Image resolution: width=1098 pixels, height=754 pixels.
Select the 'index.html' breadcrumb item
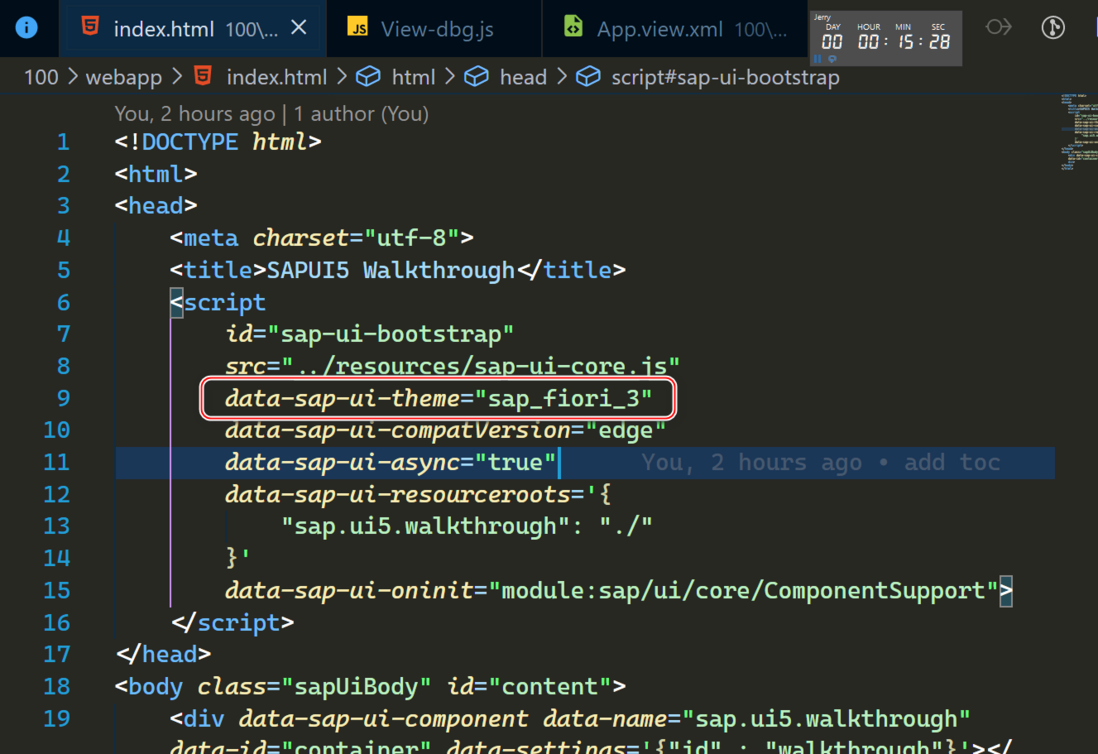pyautogui.click(x=277, y=77)
